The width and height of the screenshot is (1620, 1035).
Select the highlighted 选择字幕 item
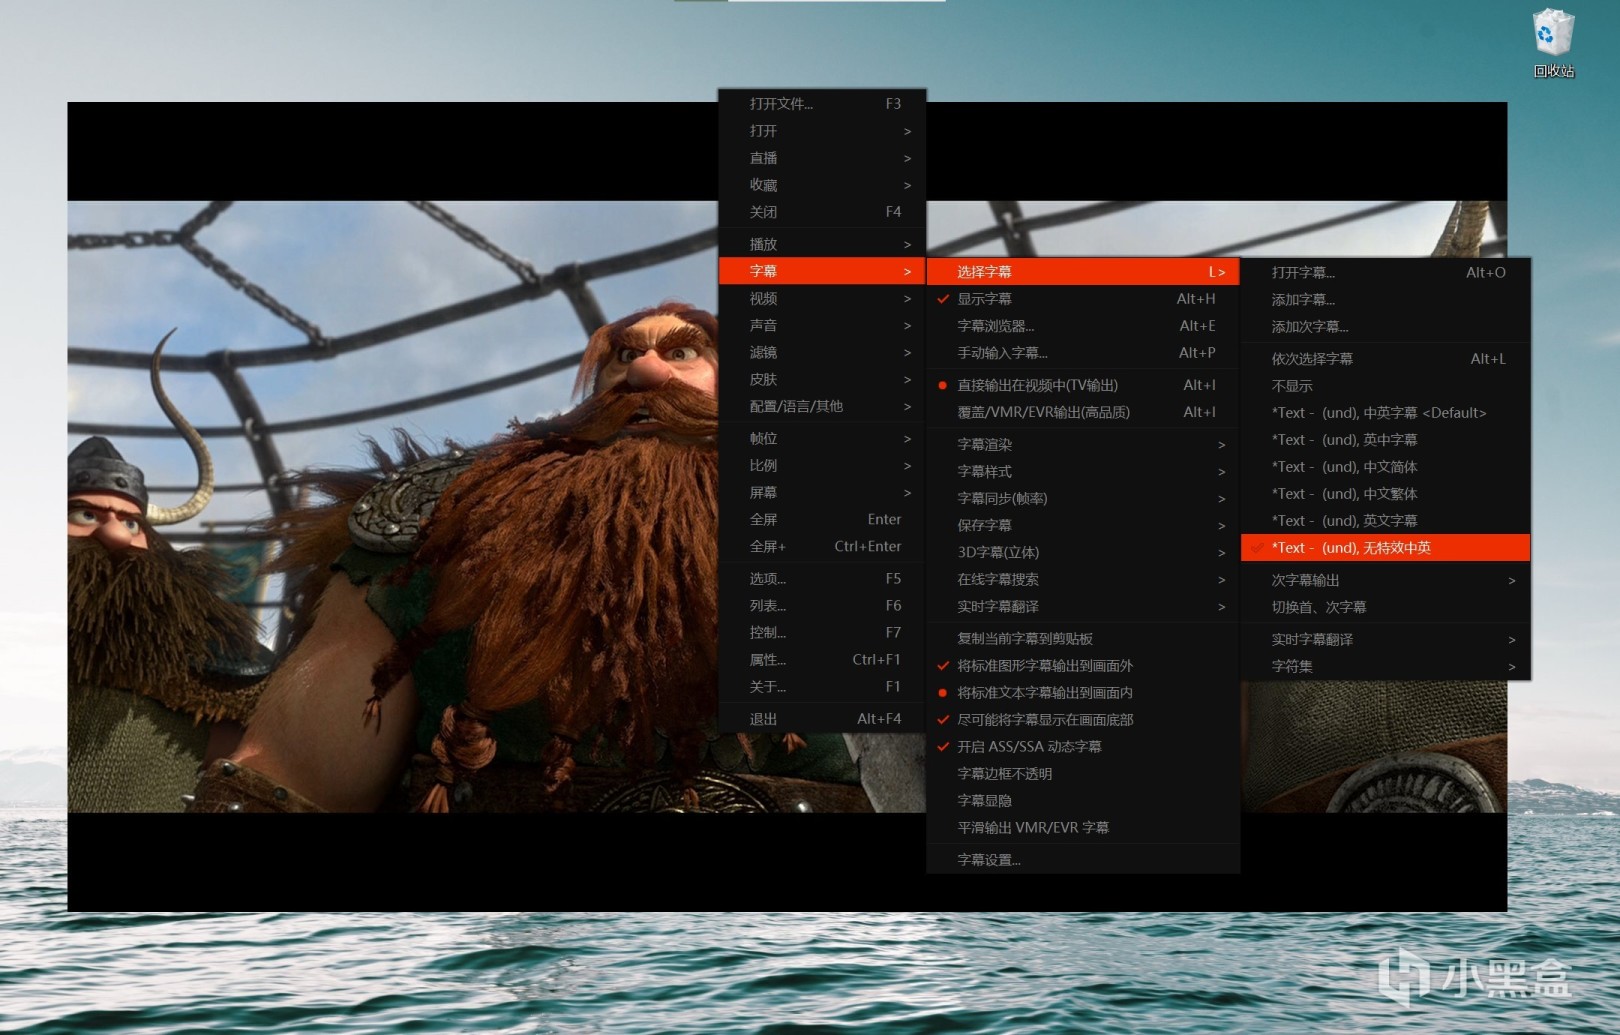[1083, 272]
